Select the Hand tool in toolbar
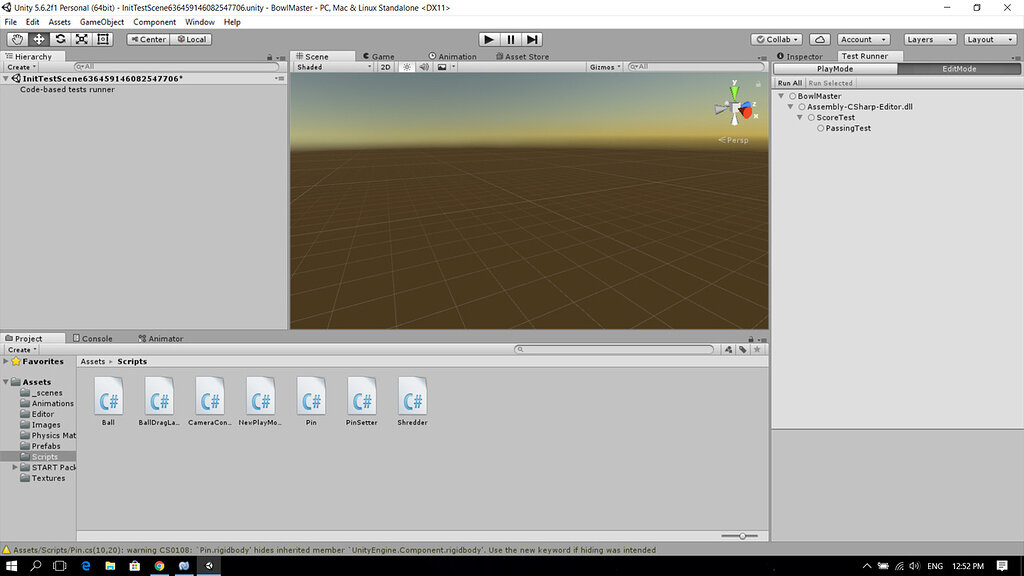Viewport: 1024px width, 576px height. 17,39
